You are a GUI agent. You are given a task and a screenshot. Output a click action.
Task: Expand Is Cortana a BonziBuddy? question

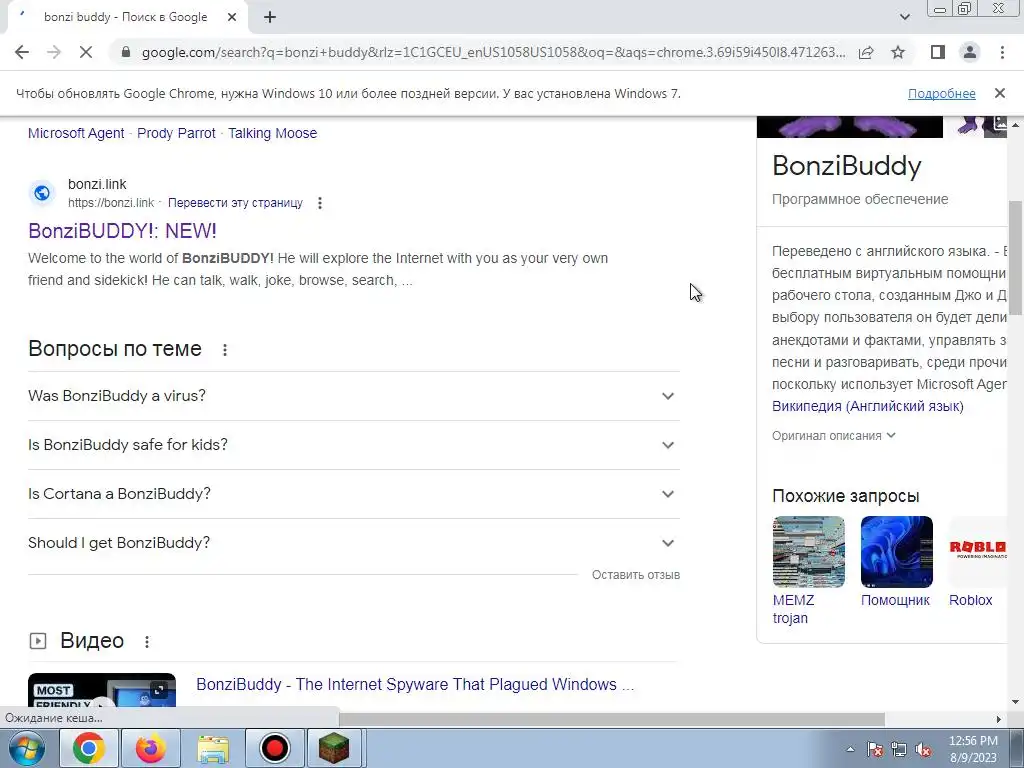tap(353, 494)
